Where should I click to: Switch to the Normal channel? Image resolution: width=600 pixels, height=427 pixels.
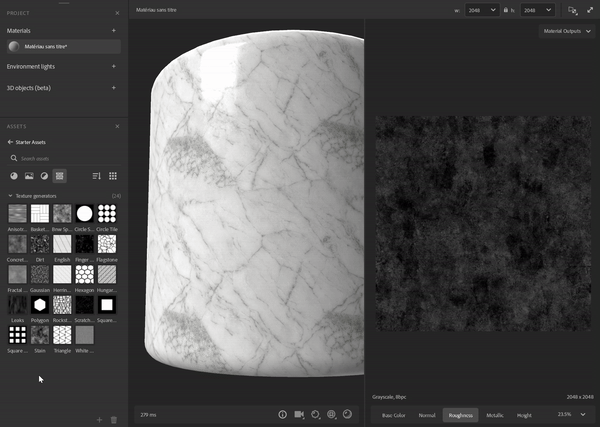pyautogui.click(x=427, y=415)
